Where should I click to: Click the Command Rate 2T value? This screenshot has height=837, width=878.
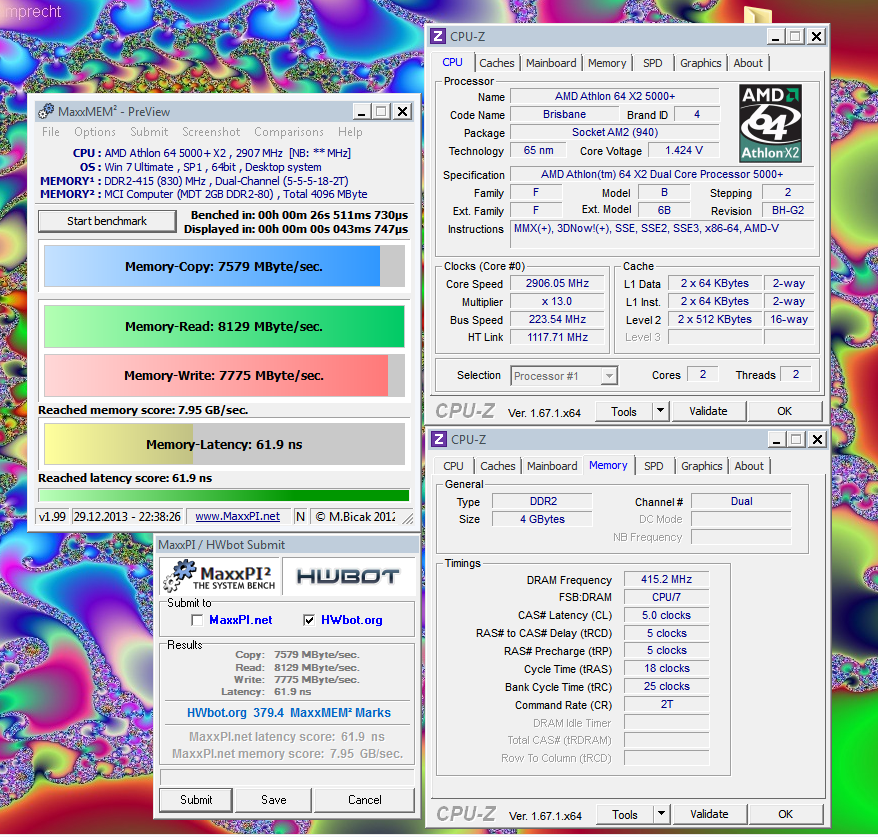[666, 704]
